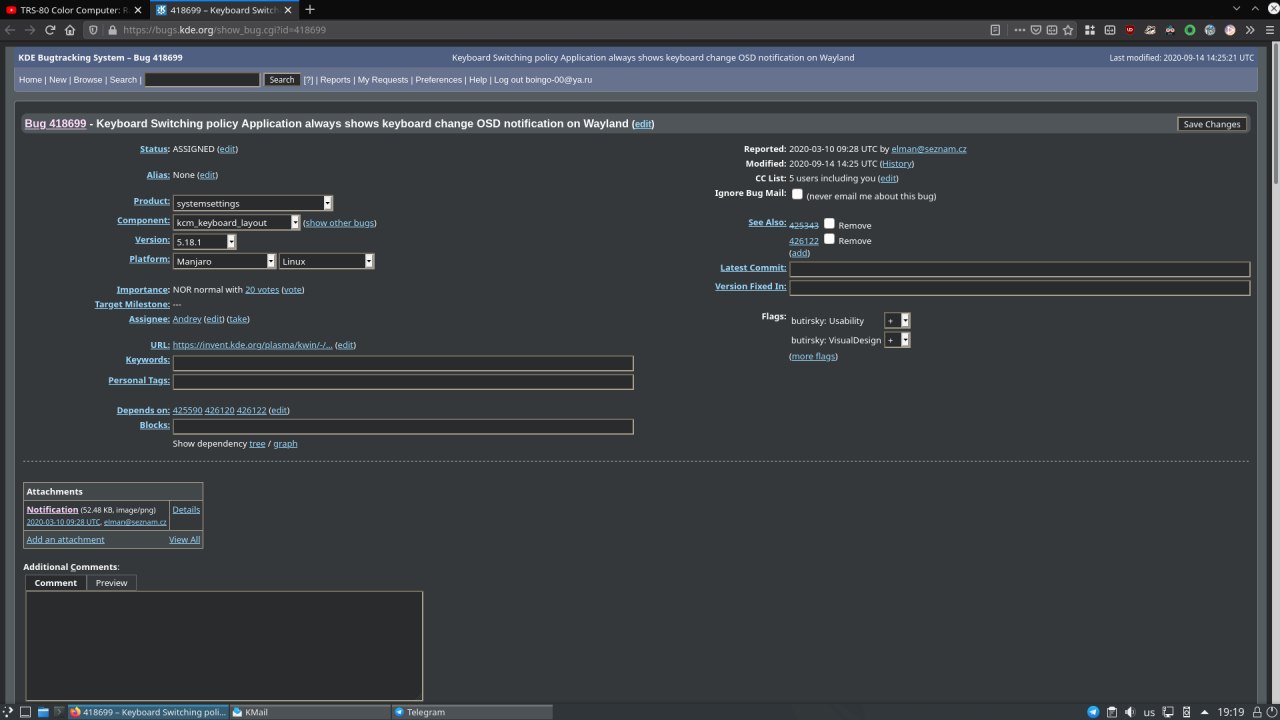Expand the hidden system tray icons arrow
Image resolution: width=1280 pixels, height=720 pixels.
(x=1207, y=712)
